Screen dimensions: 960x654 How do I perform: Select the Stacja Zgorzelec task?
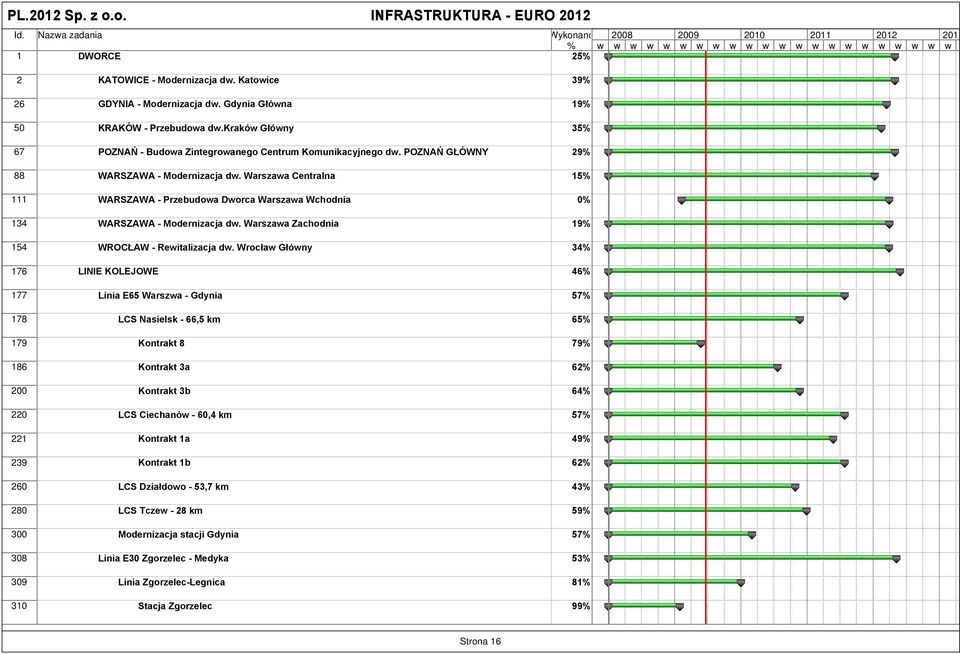pyautogui.click(x=175, y=606)
